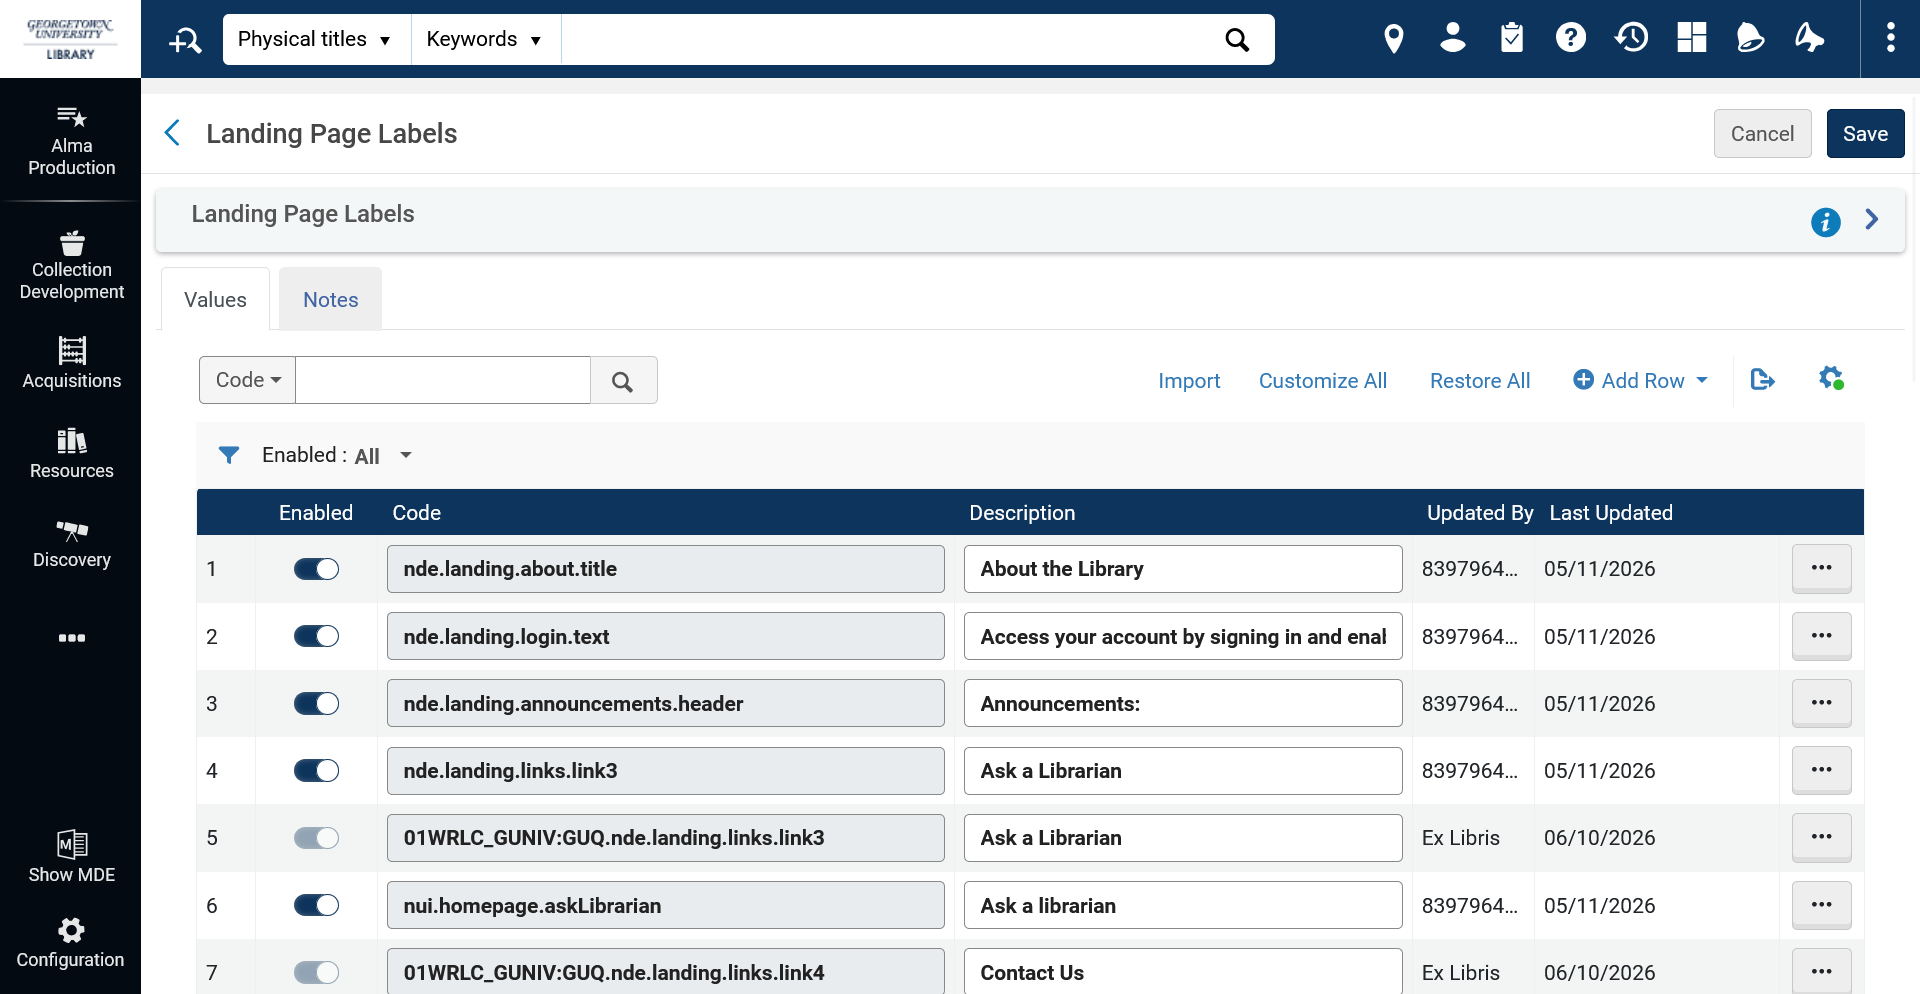
Task: Click the code search magnifier button
Action: 623,380
